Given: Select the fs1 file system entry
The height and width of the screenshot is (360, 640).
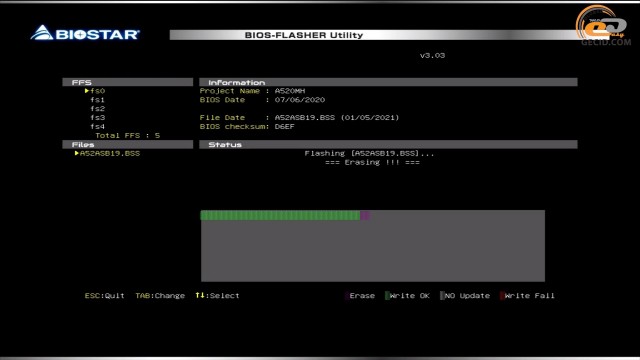Looking at the screenshot, I should [x=98, y=100].
